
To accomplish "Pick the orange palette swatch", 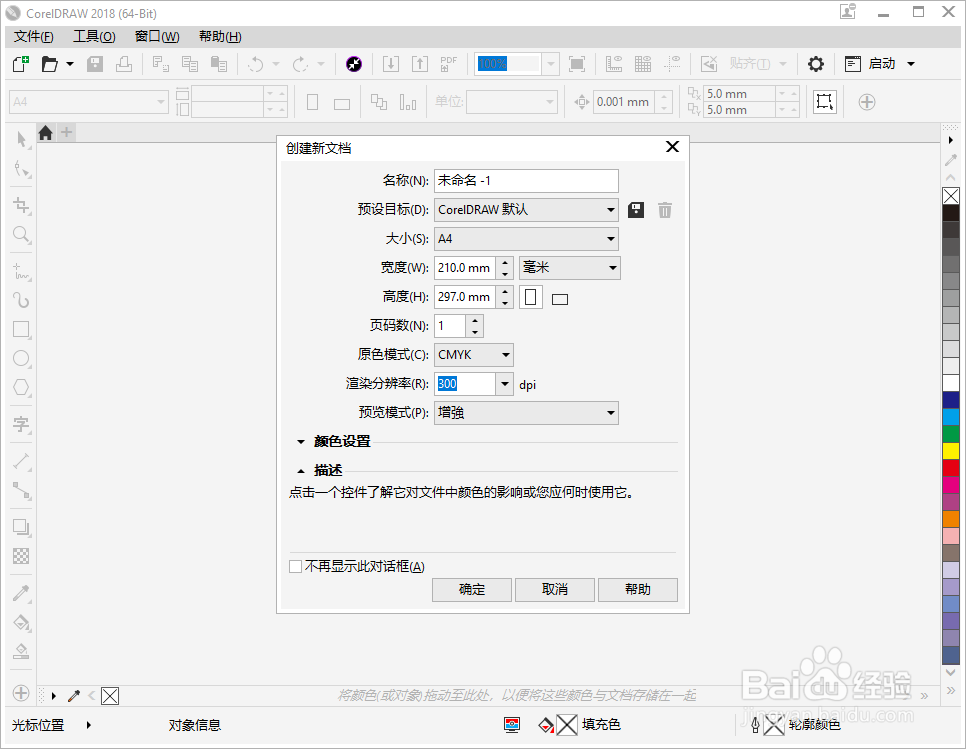I will pyautogui.click(x=951, y=519).
